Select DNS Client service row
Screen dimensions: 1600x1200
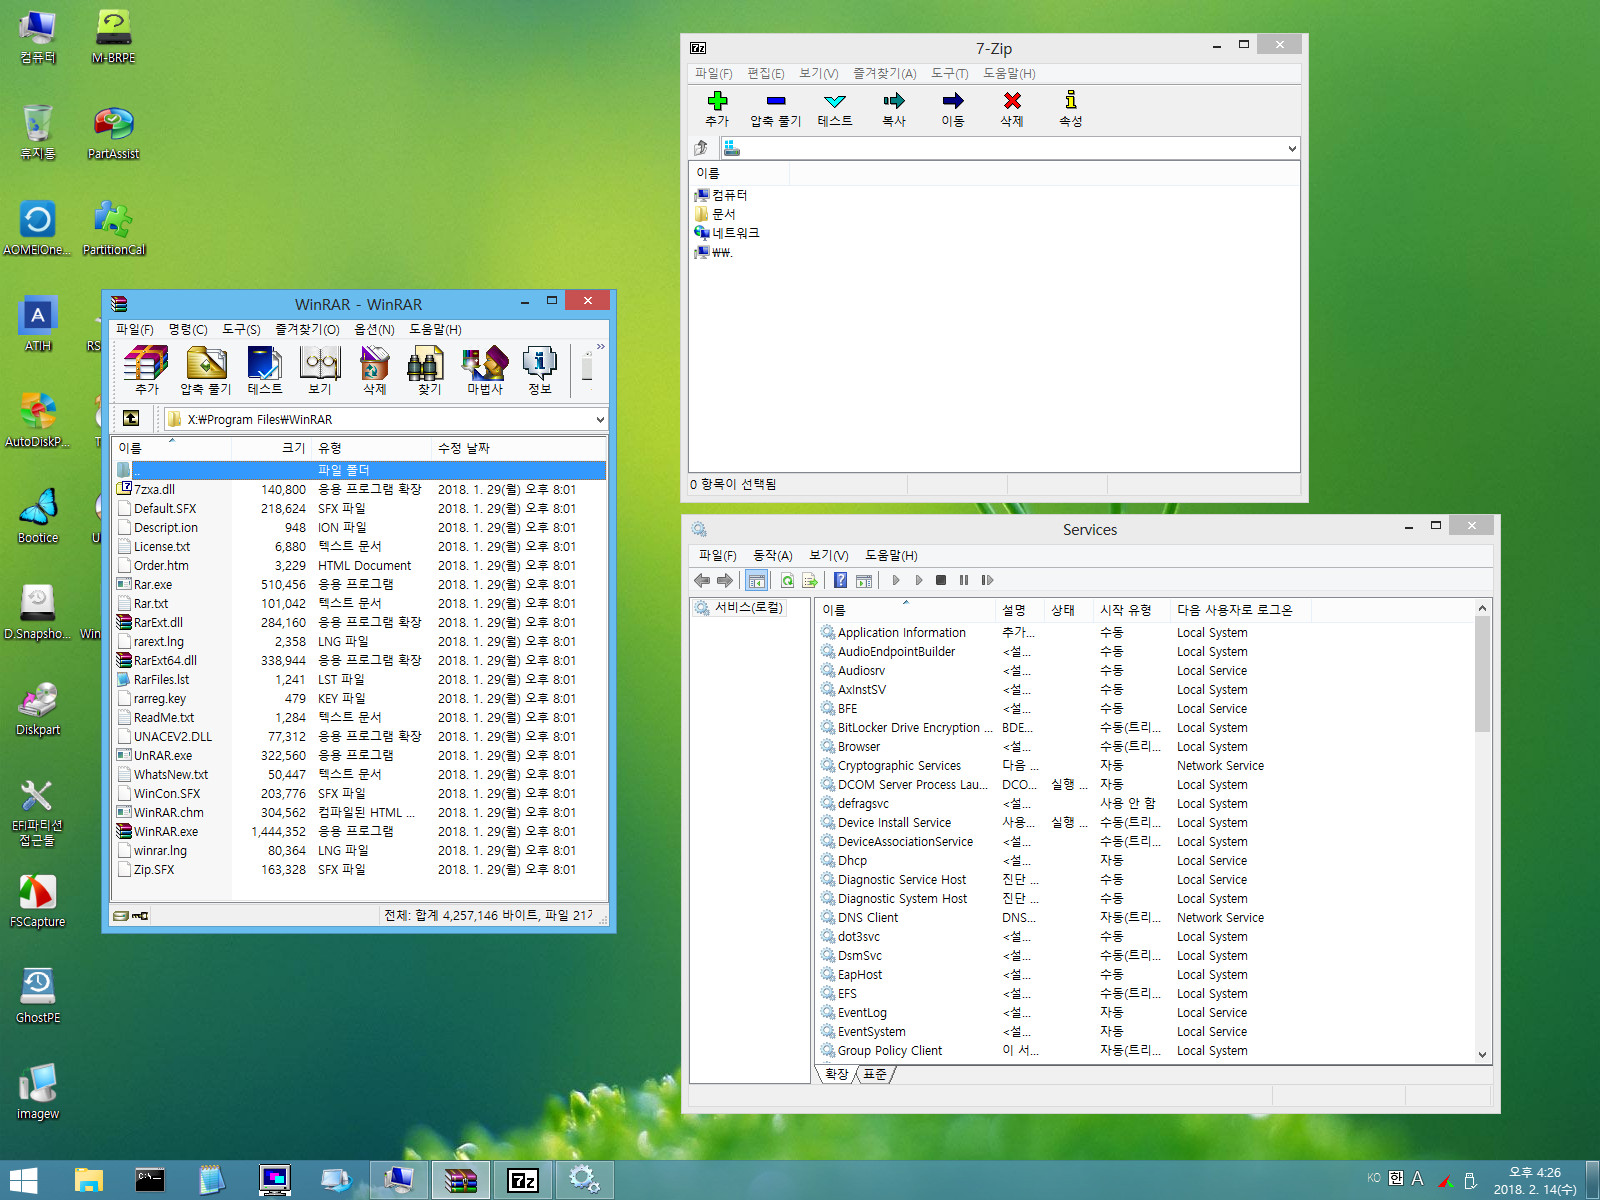point(1146,918)
